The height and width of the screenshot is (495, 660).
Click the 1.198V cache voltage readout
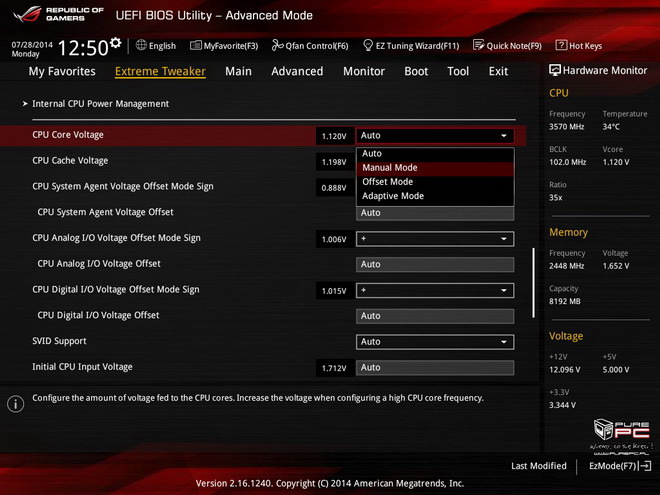click(x=334, y=162)
